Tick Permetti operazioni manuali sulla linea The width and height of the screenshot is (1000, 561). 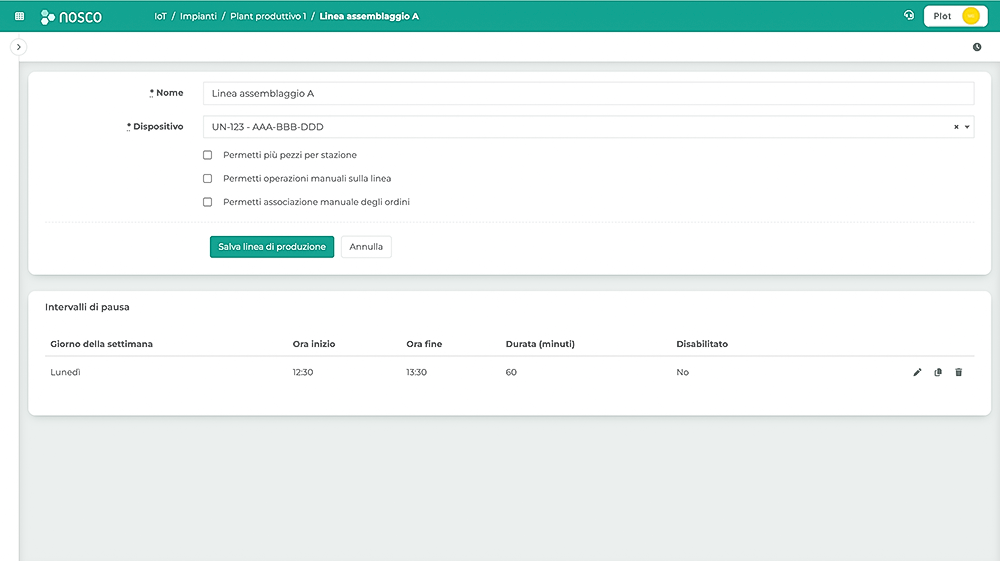coord(208,178)
